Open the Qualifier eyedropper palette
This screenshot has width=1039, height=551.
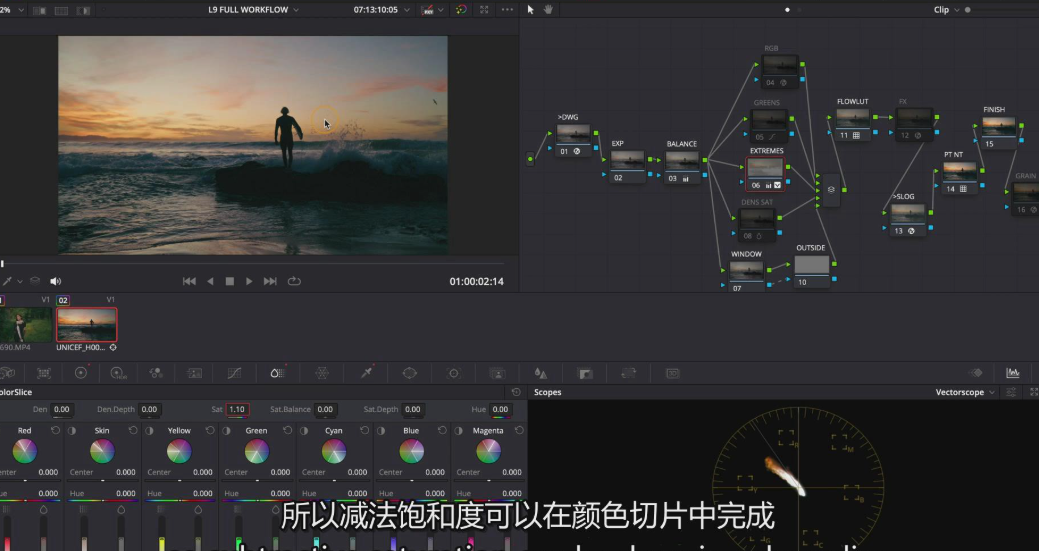point(366,374)
